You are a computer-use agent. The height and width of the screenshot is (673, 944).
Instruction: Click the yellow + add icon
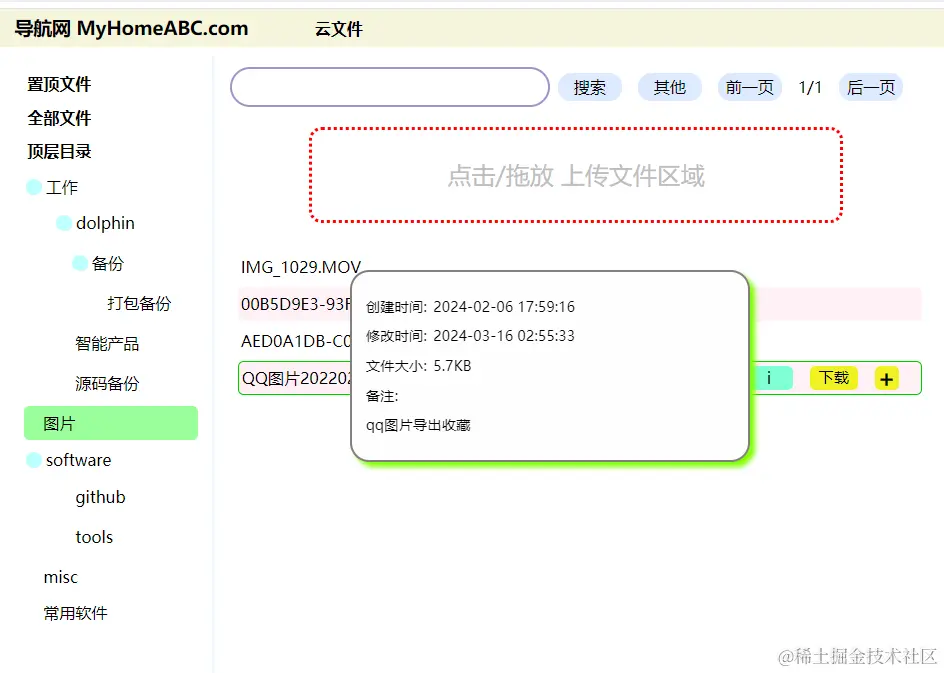885,378
